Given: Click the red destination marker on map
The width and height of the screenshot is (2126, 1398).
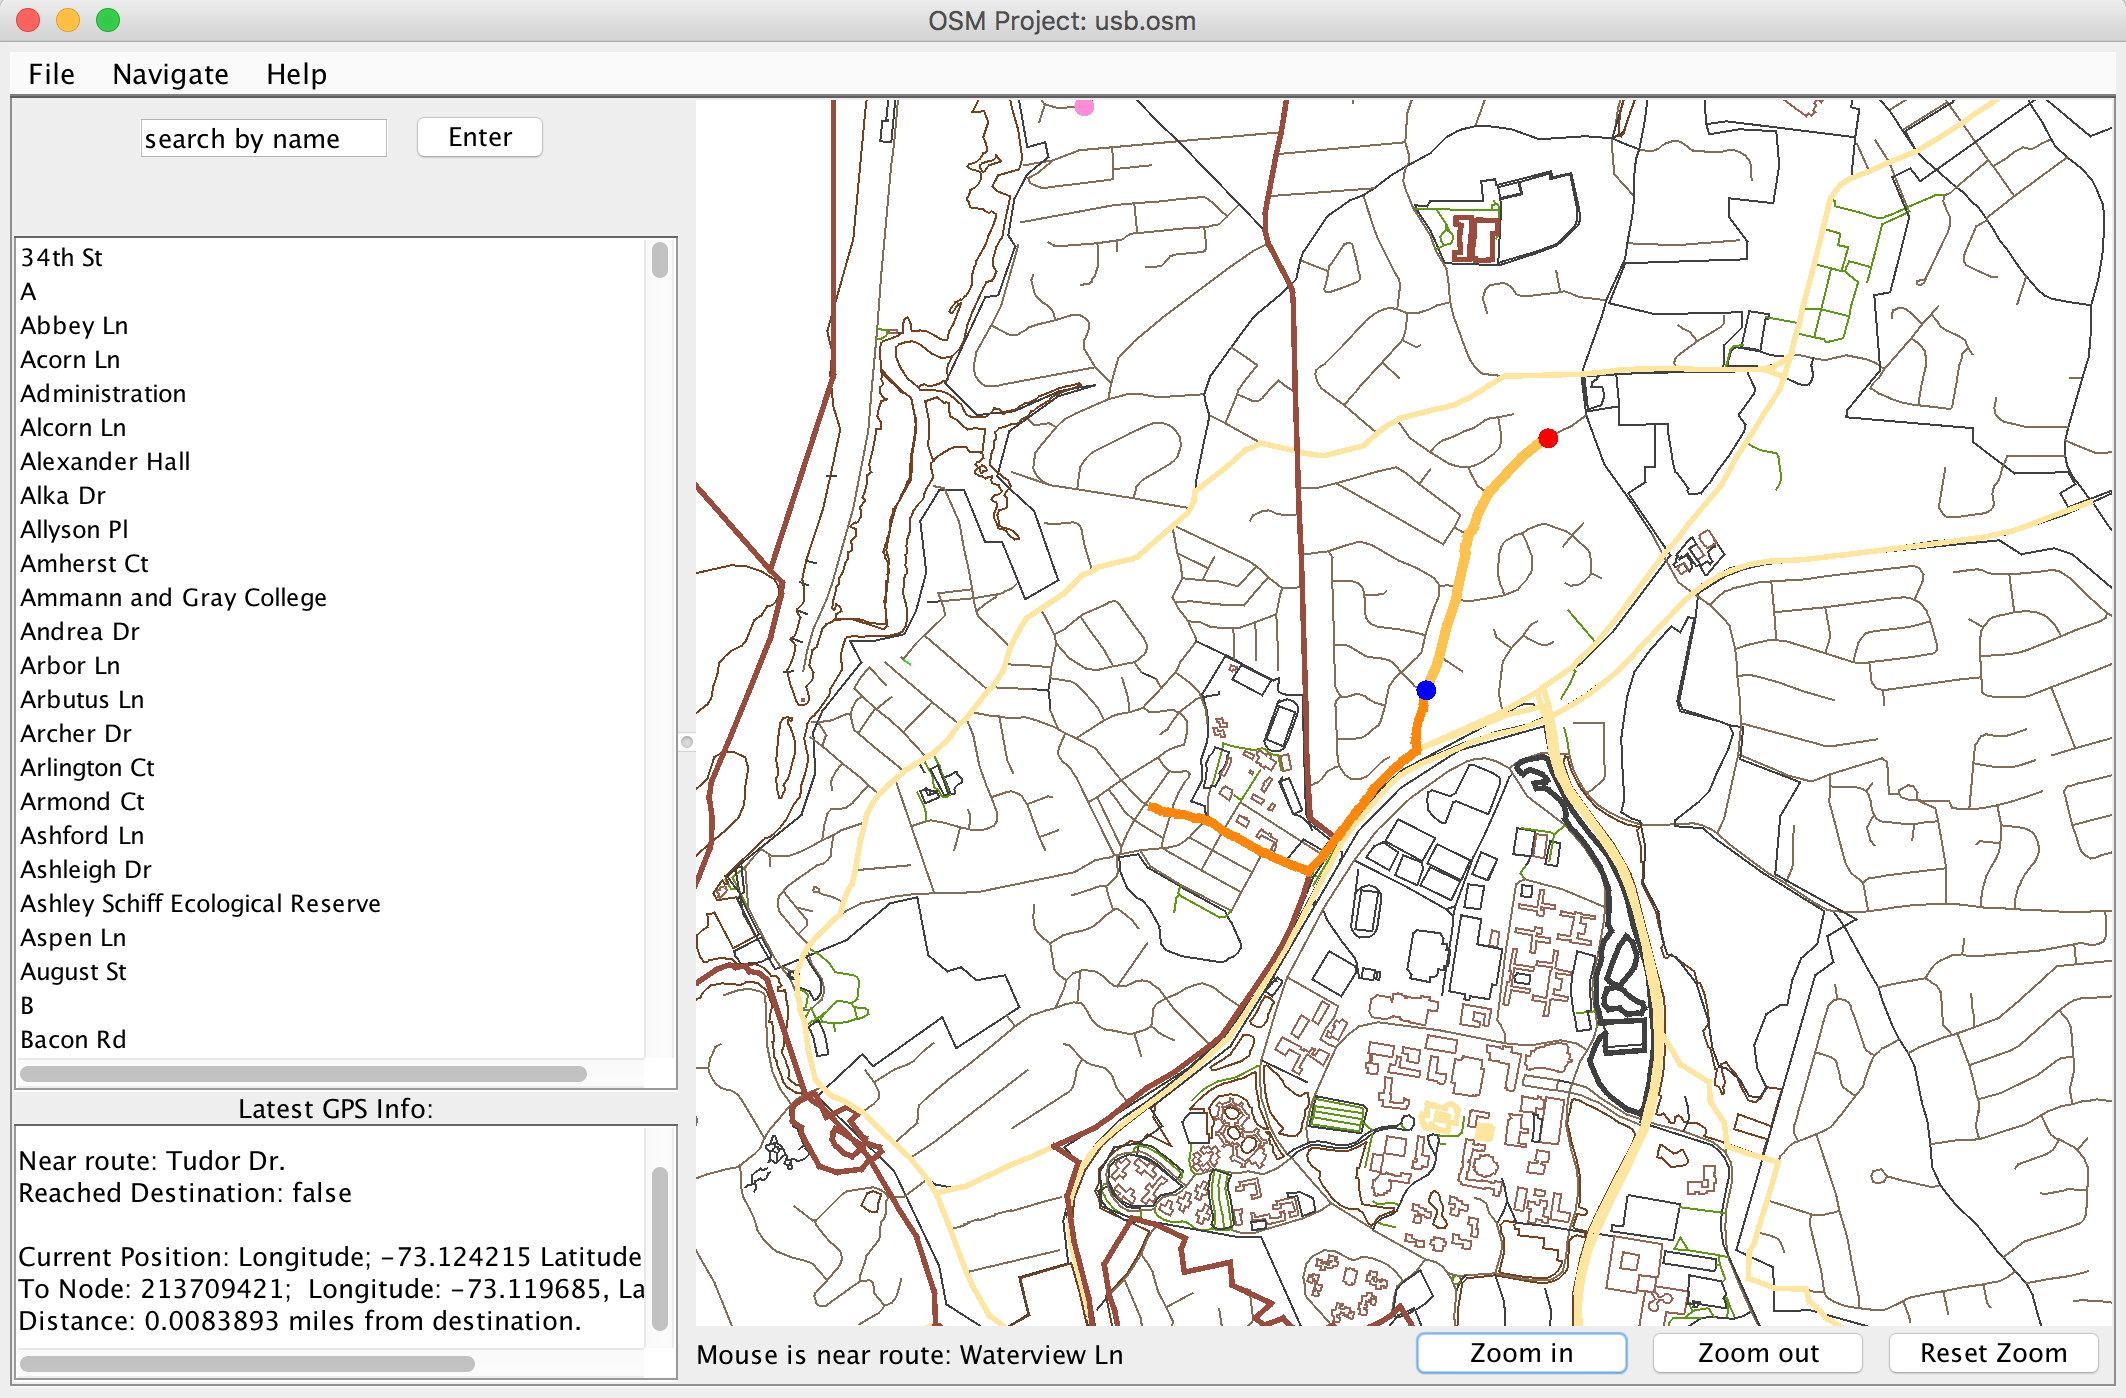Looking at the screenshot, I should coord(1548,438).
